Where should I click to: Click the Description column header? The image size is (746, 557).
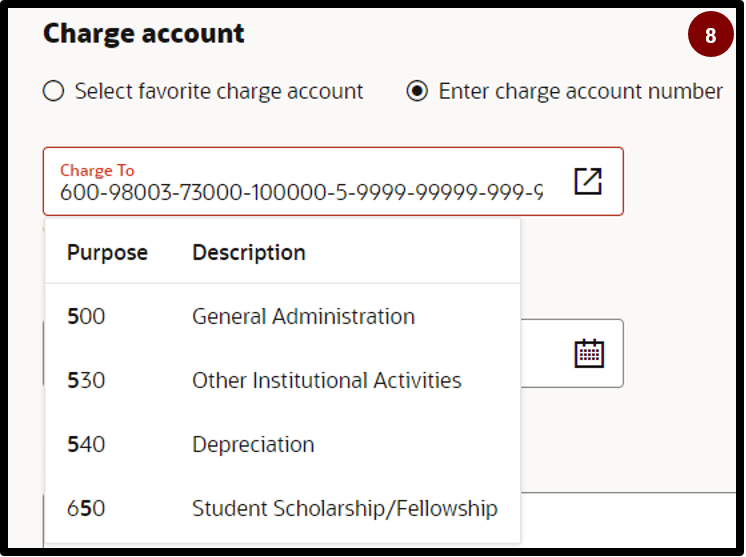point(248,252)
